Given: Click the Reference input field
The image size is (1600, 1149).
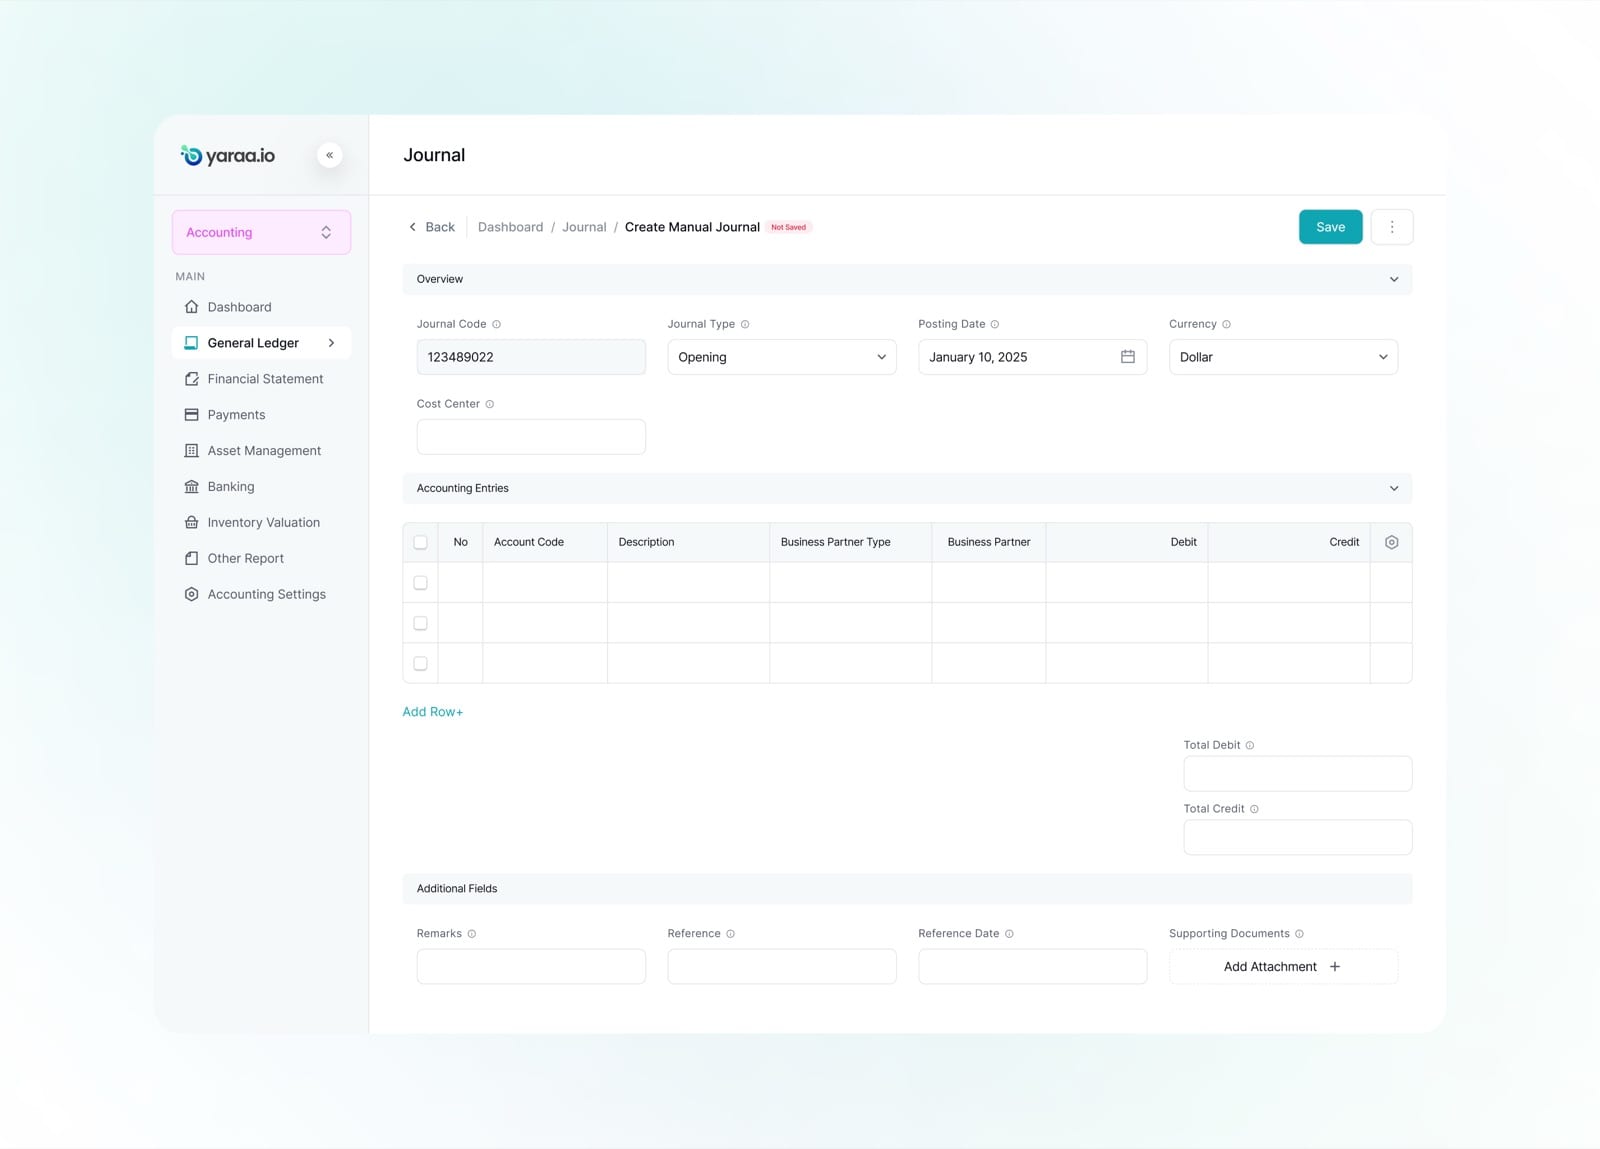Looking at the screenshot, I should pos(782,967).
